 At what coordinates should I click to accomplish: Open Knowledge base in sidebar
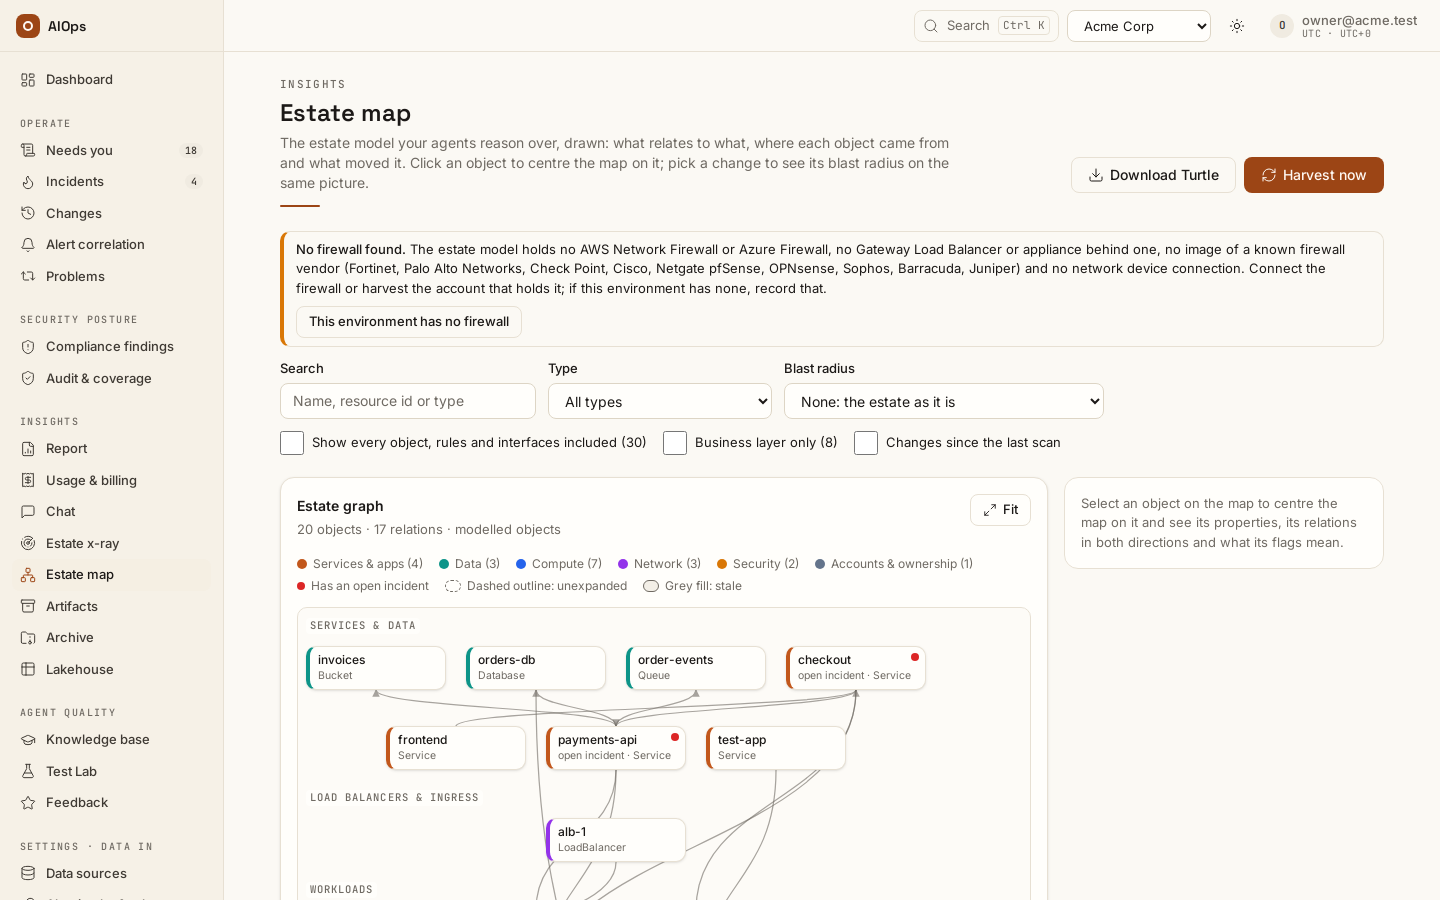tap(112, 740)
